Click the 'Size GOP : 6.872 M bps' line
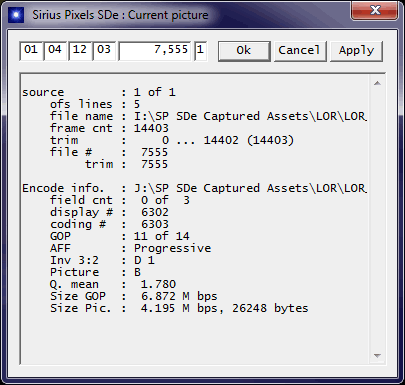405x385 pixels. coord(134,296)
